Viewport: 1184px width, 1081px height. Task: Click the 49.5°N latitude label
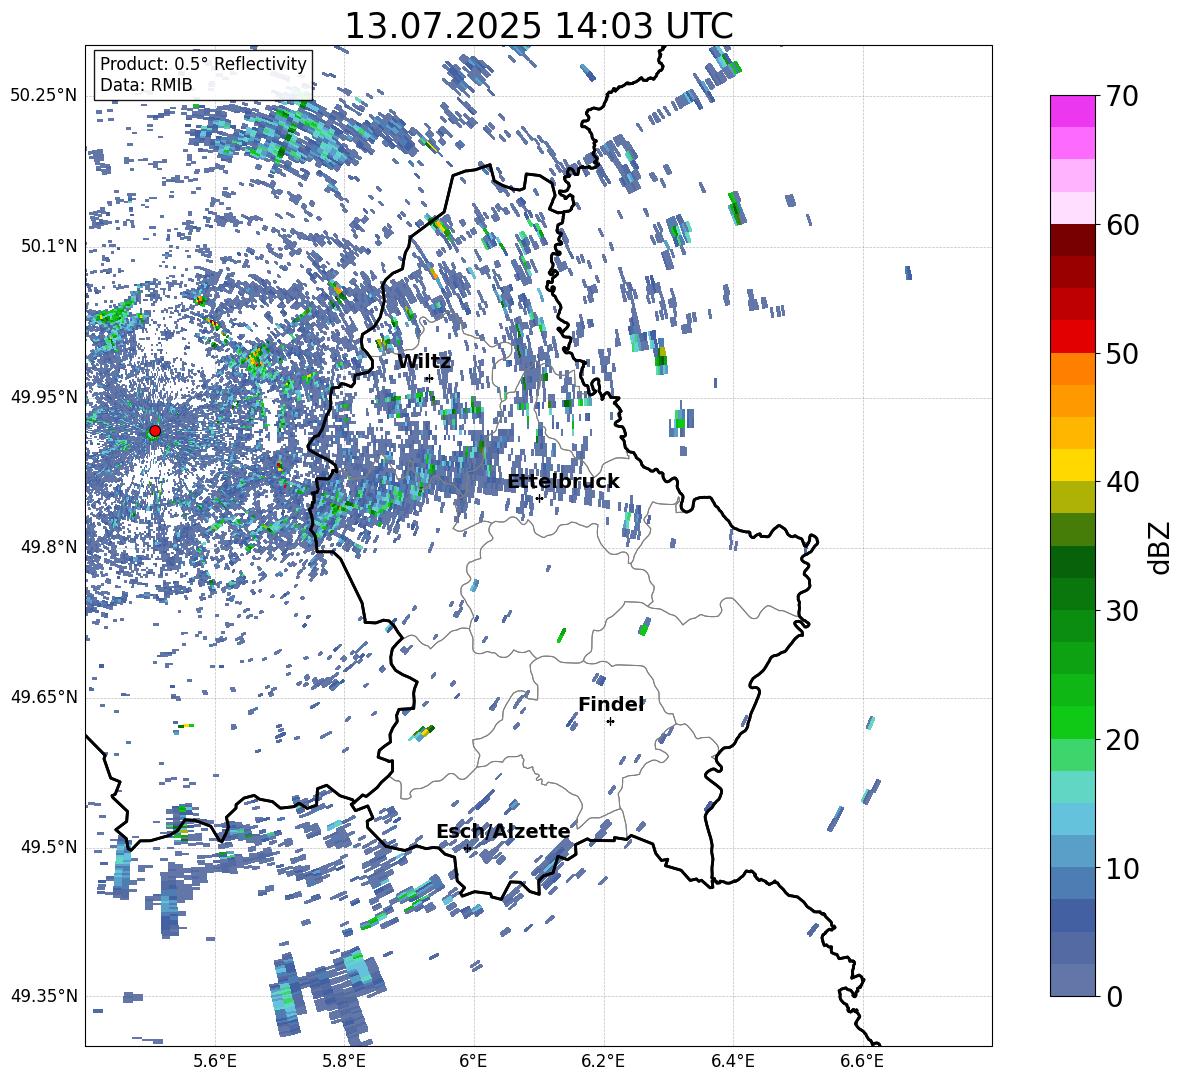tap(50, 847)
